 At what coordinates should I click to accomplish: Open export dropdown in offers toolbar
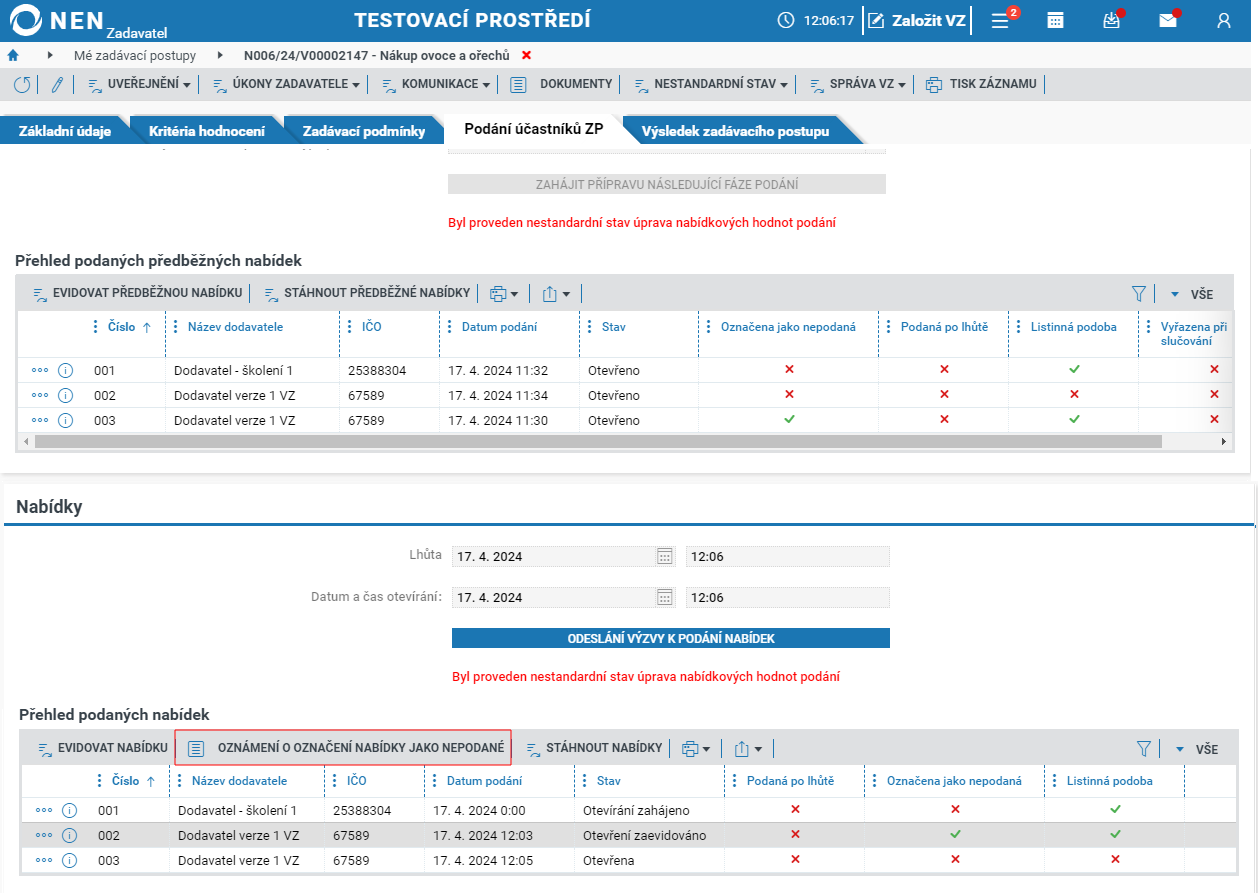coord(748,749)
